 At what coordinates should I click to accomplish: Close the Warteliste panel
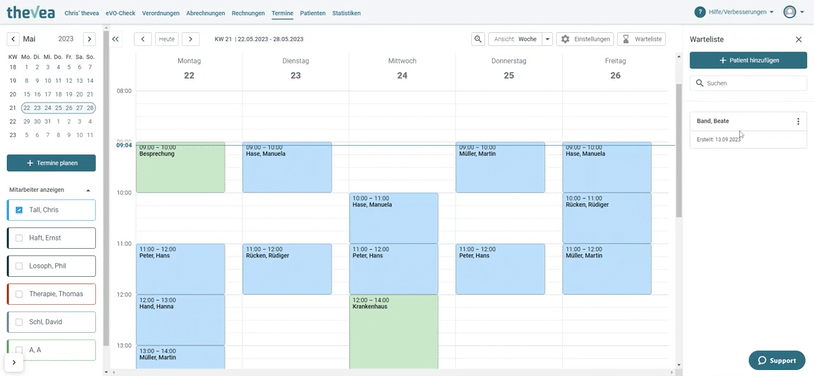pyautogui.click(x=798, y=39)
